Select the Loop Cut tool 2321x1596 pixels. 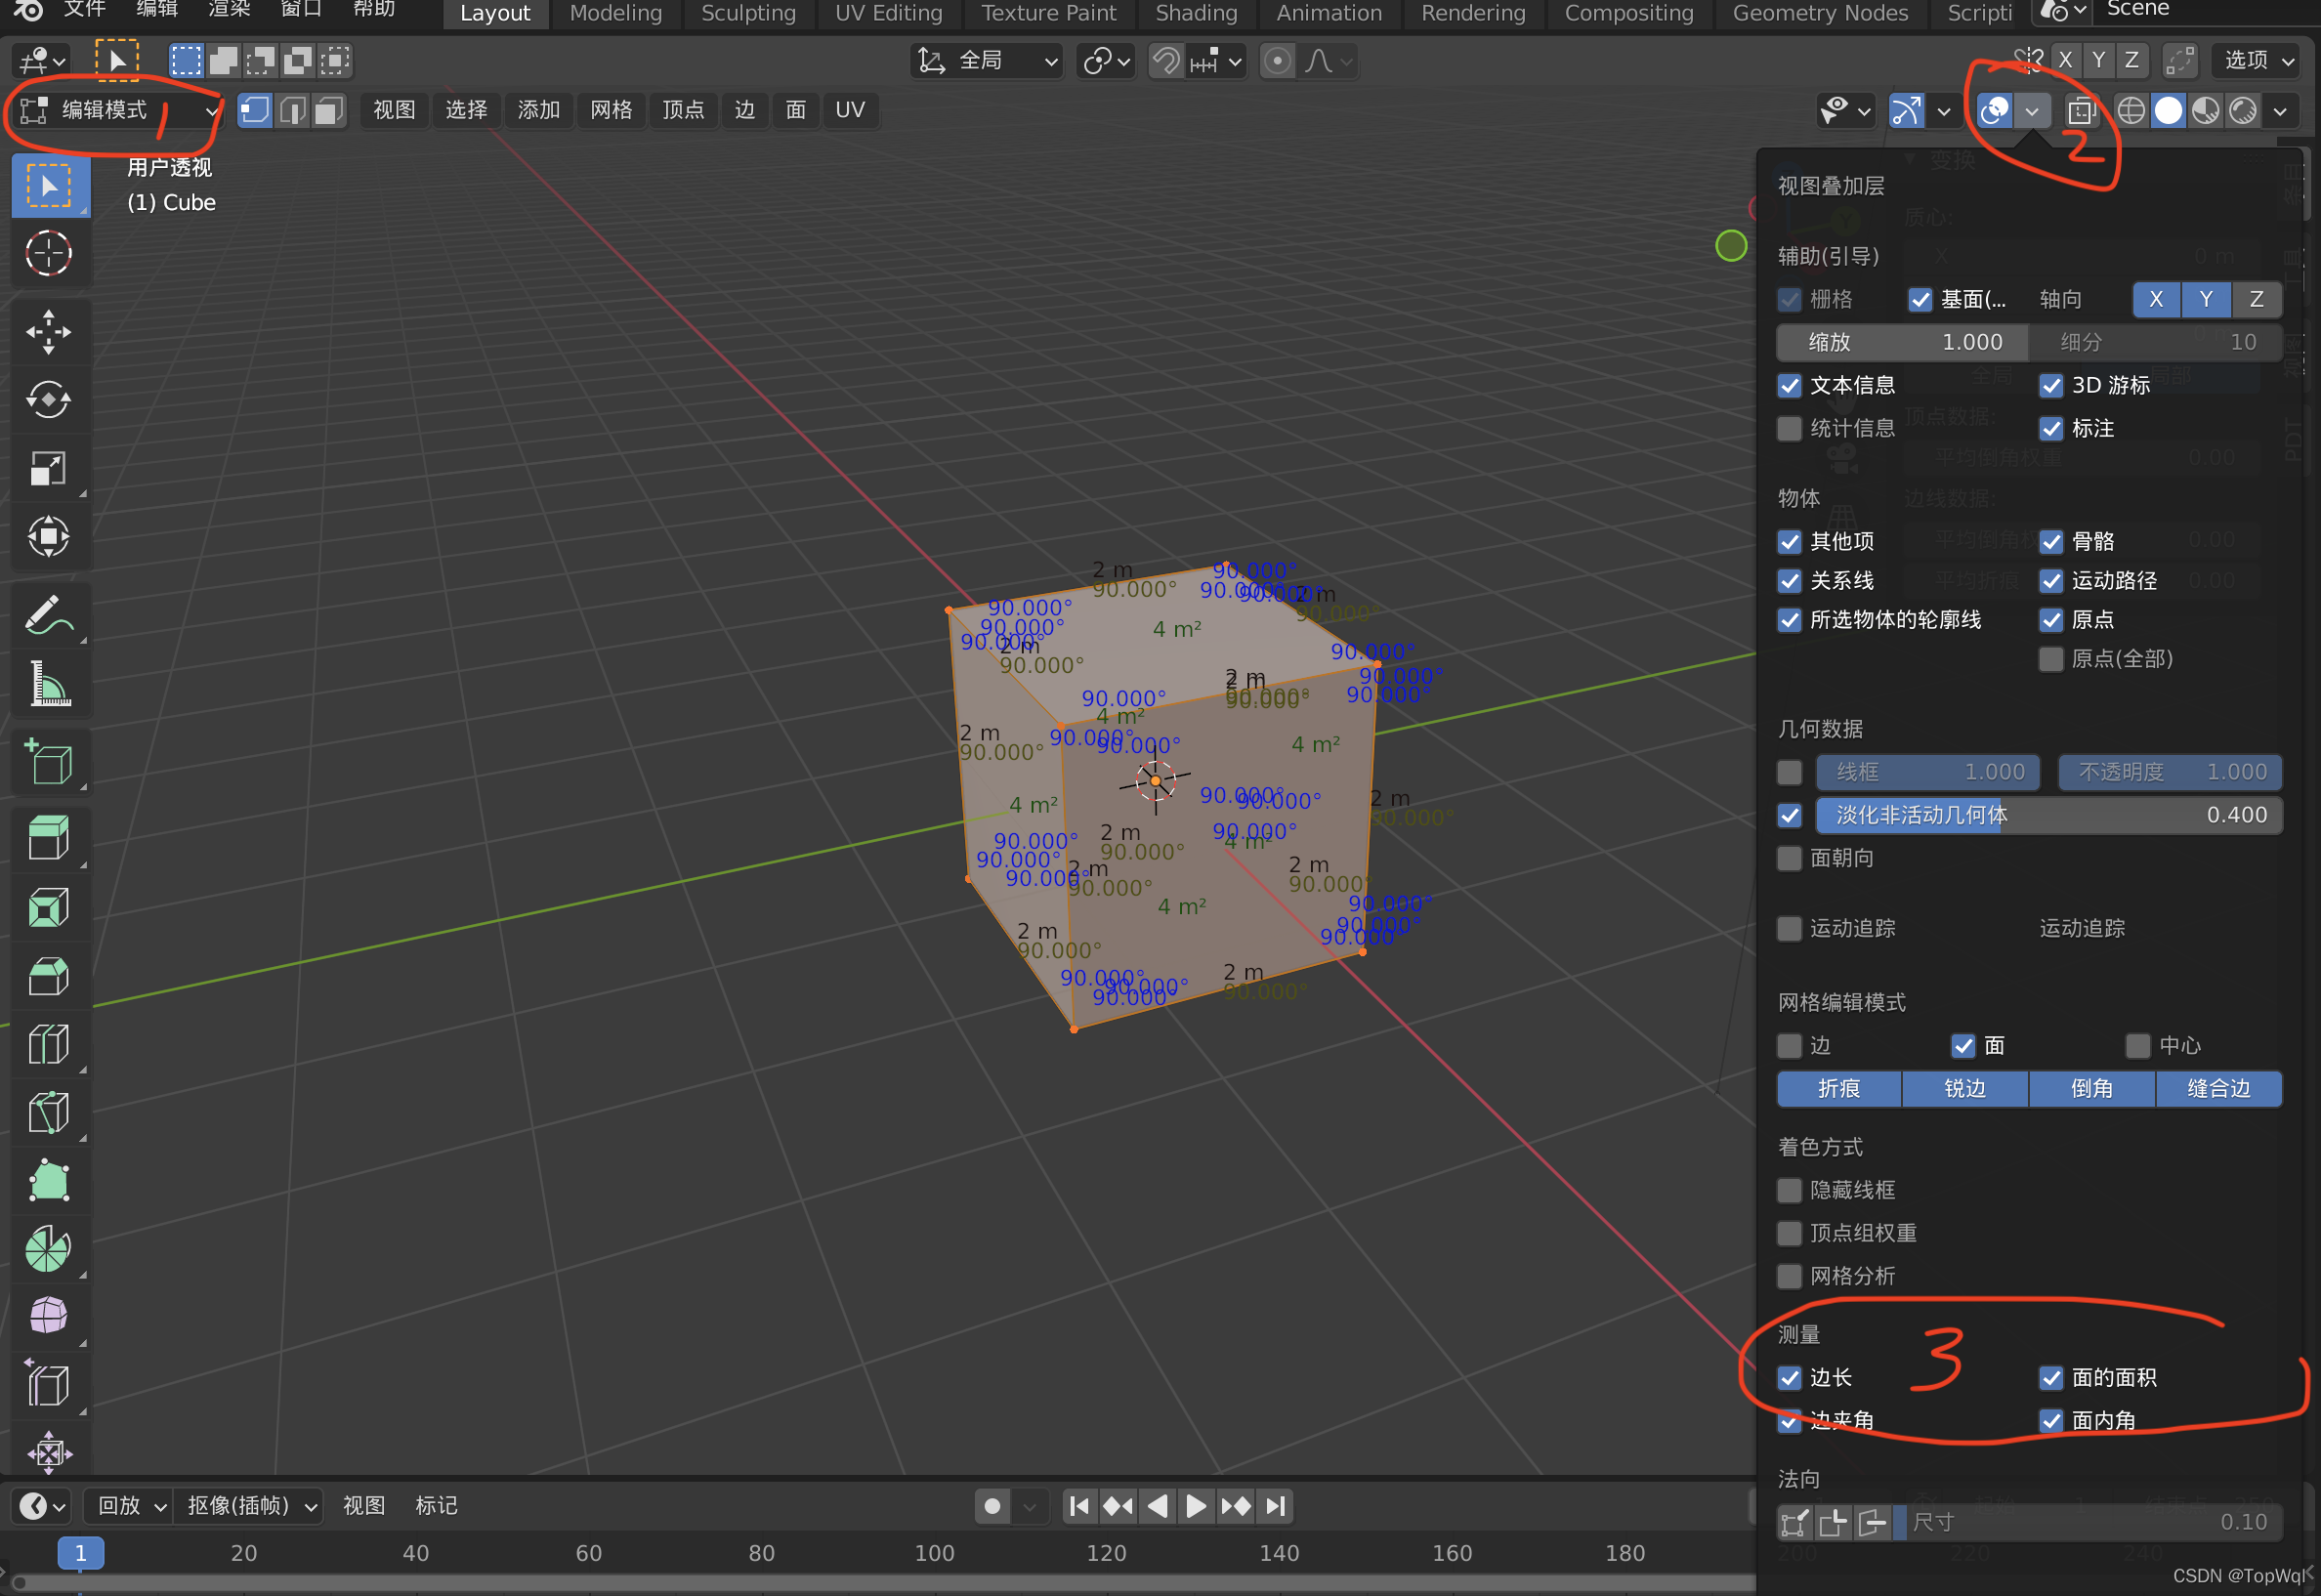click(x=48, y=1045)
